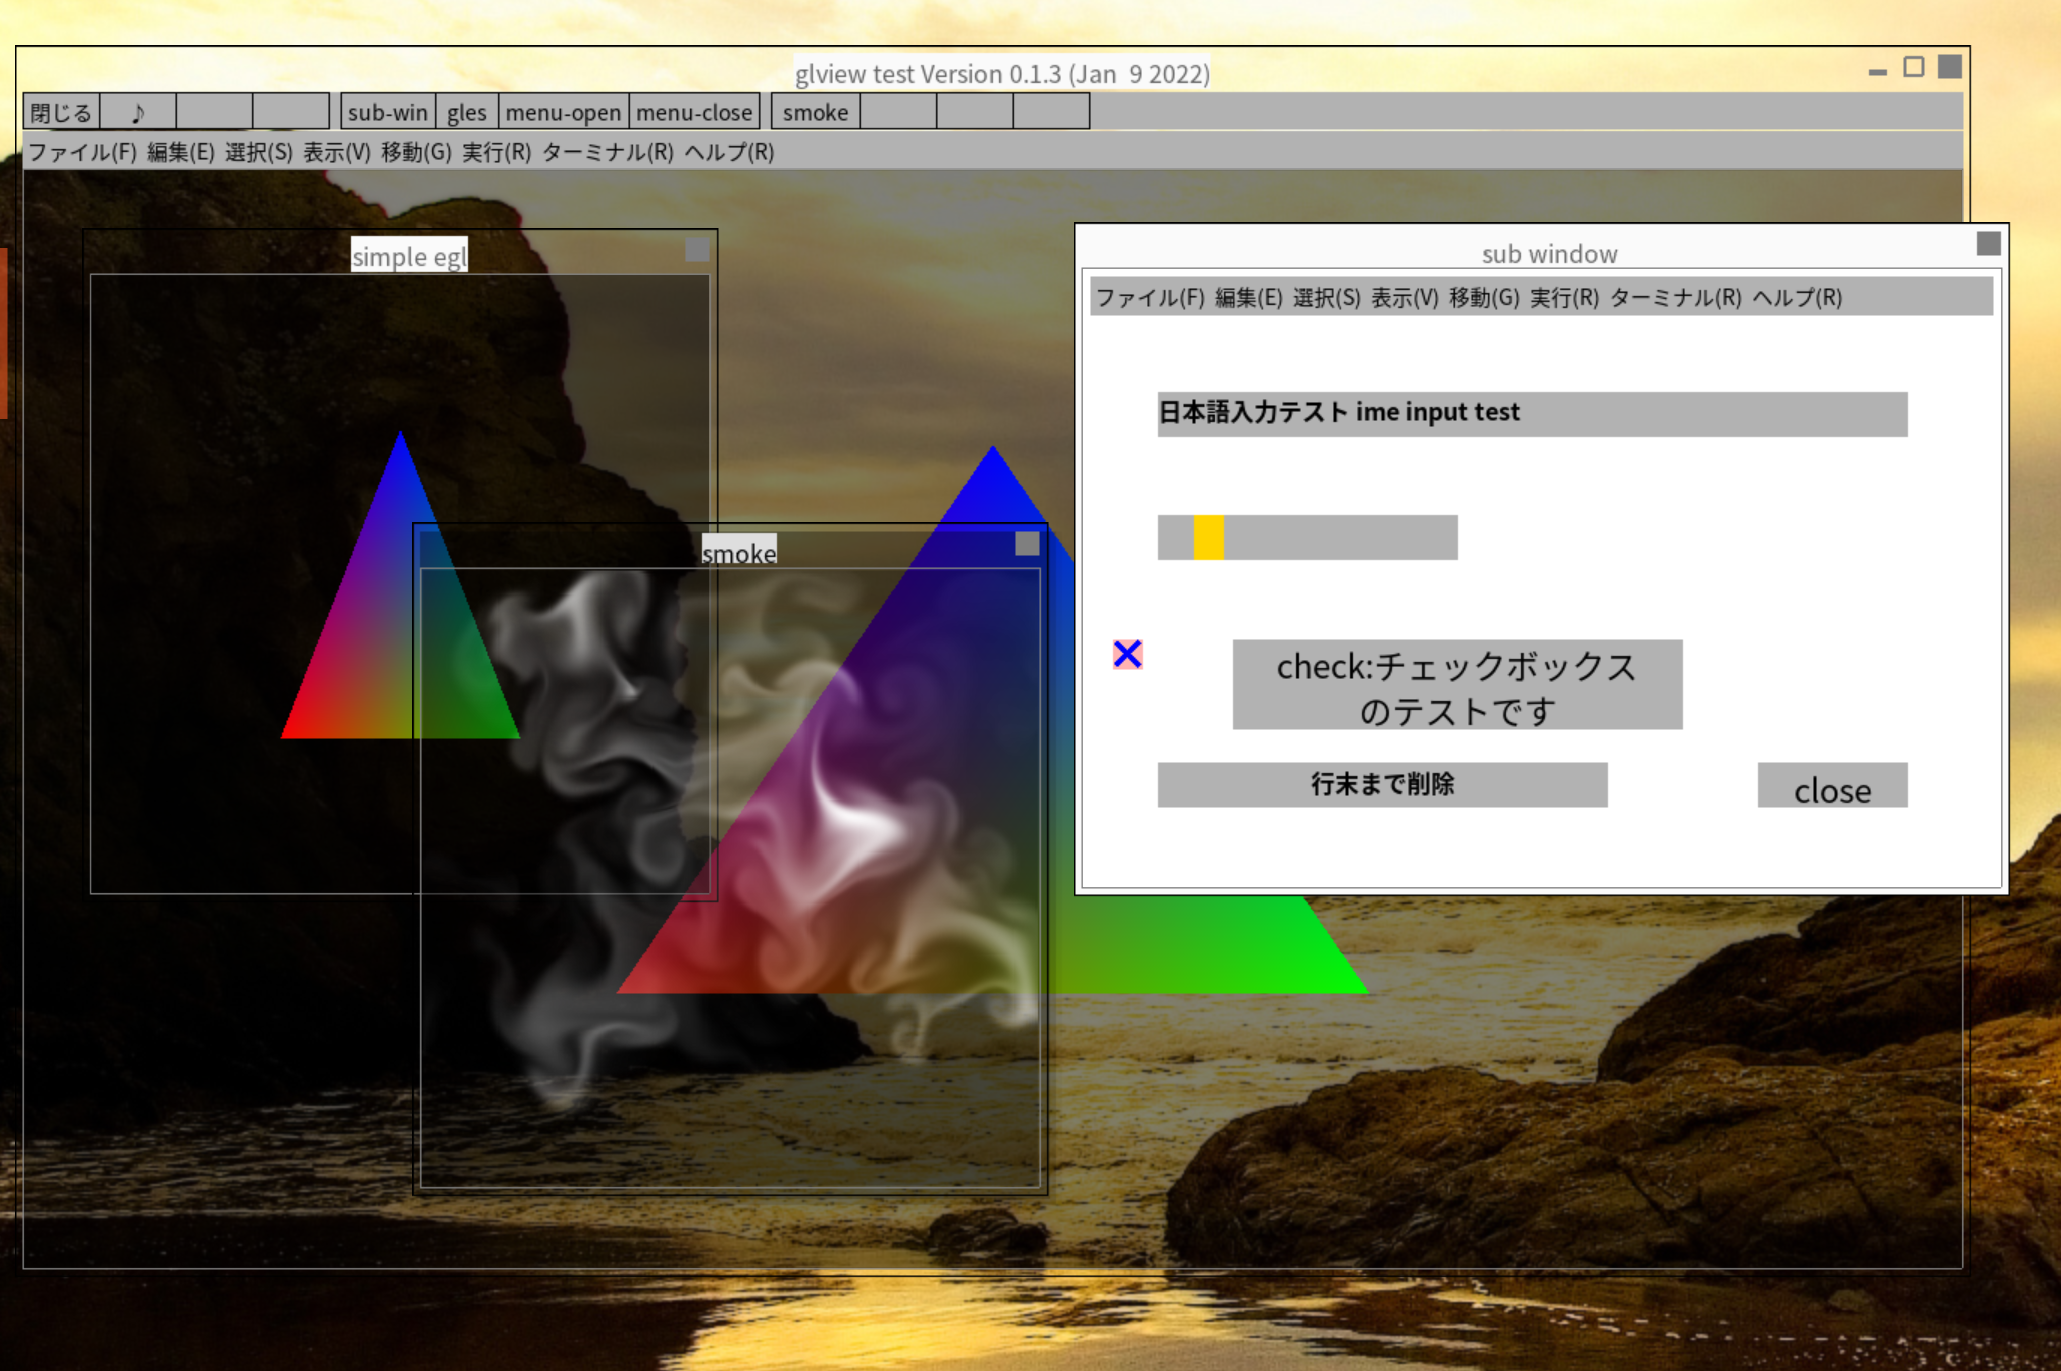Toggle the blue X checkbox

coord(1127,654)
